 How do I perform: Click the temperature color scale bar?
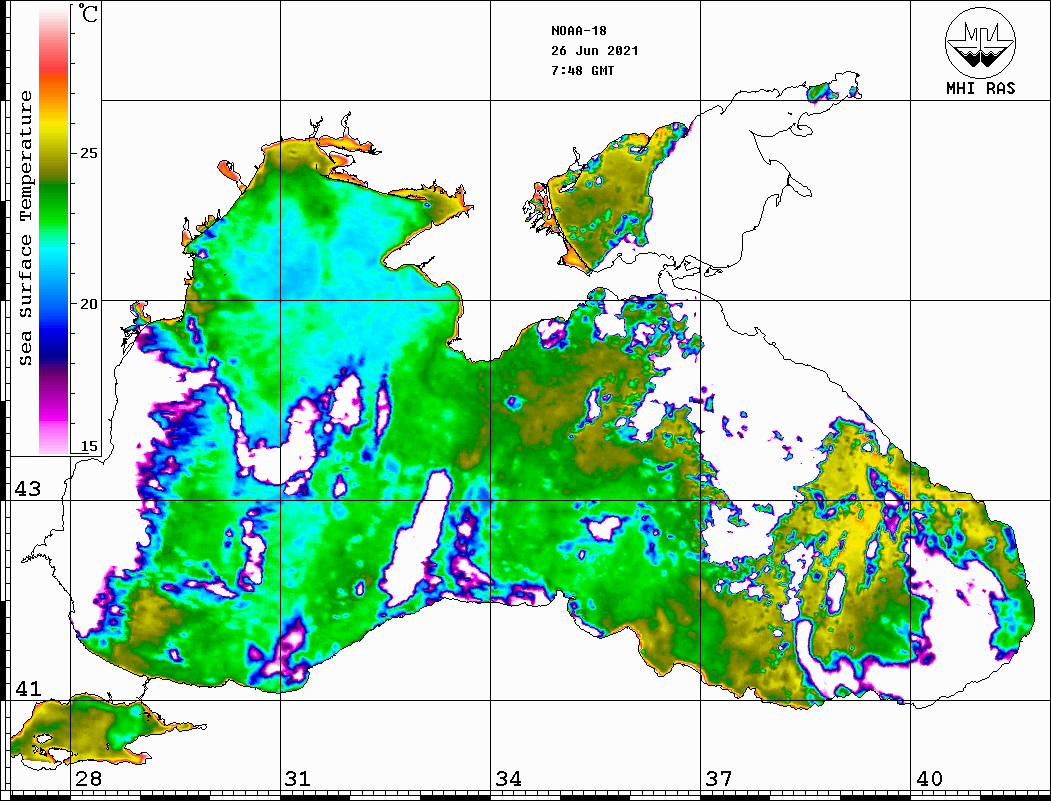(x=54, y=231)
